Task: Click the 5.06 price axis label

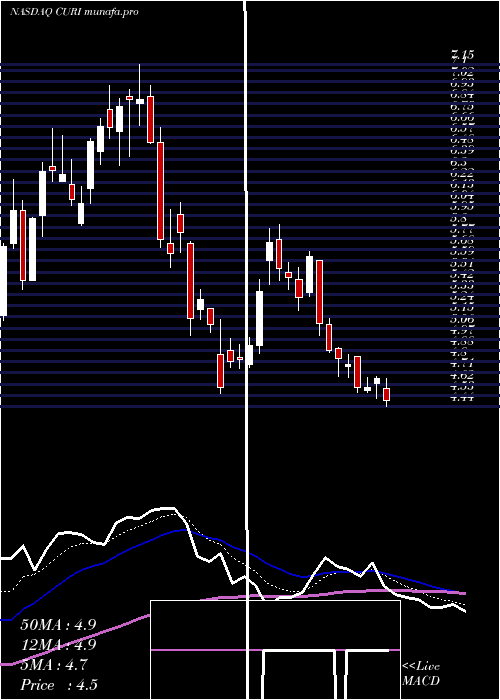Action: tap(462, 320)
